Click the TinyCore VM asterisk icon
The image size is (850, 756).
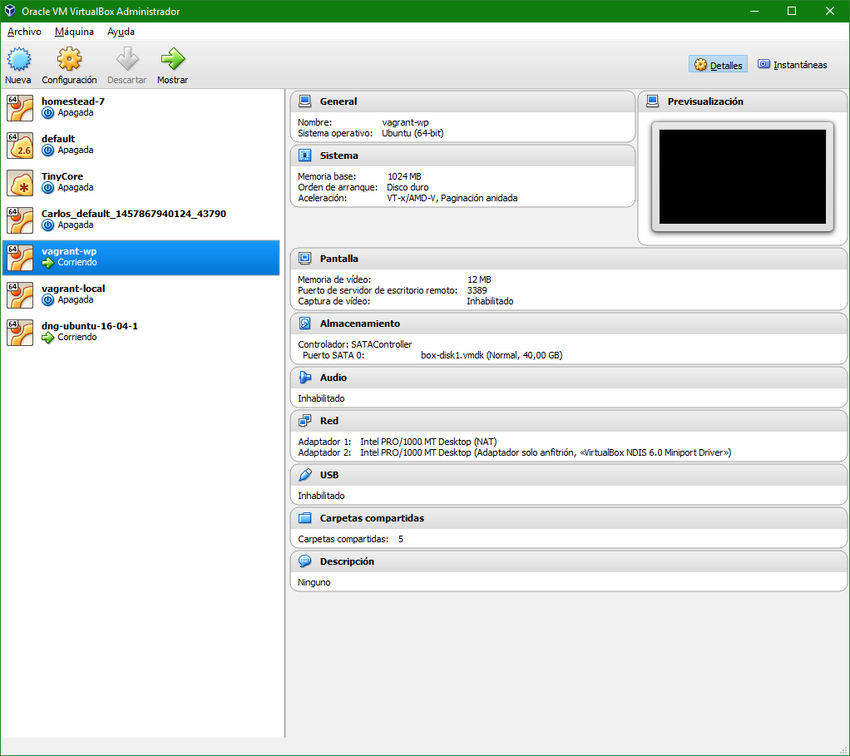click(20, 182)
